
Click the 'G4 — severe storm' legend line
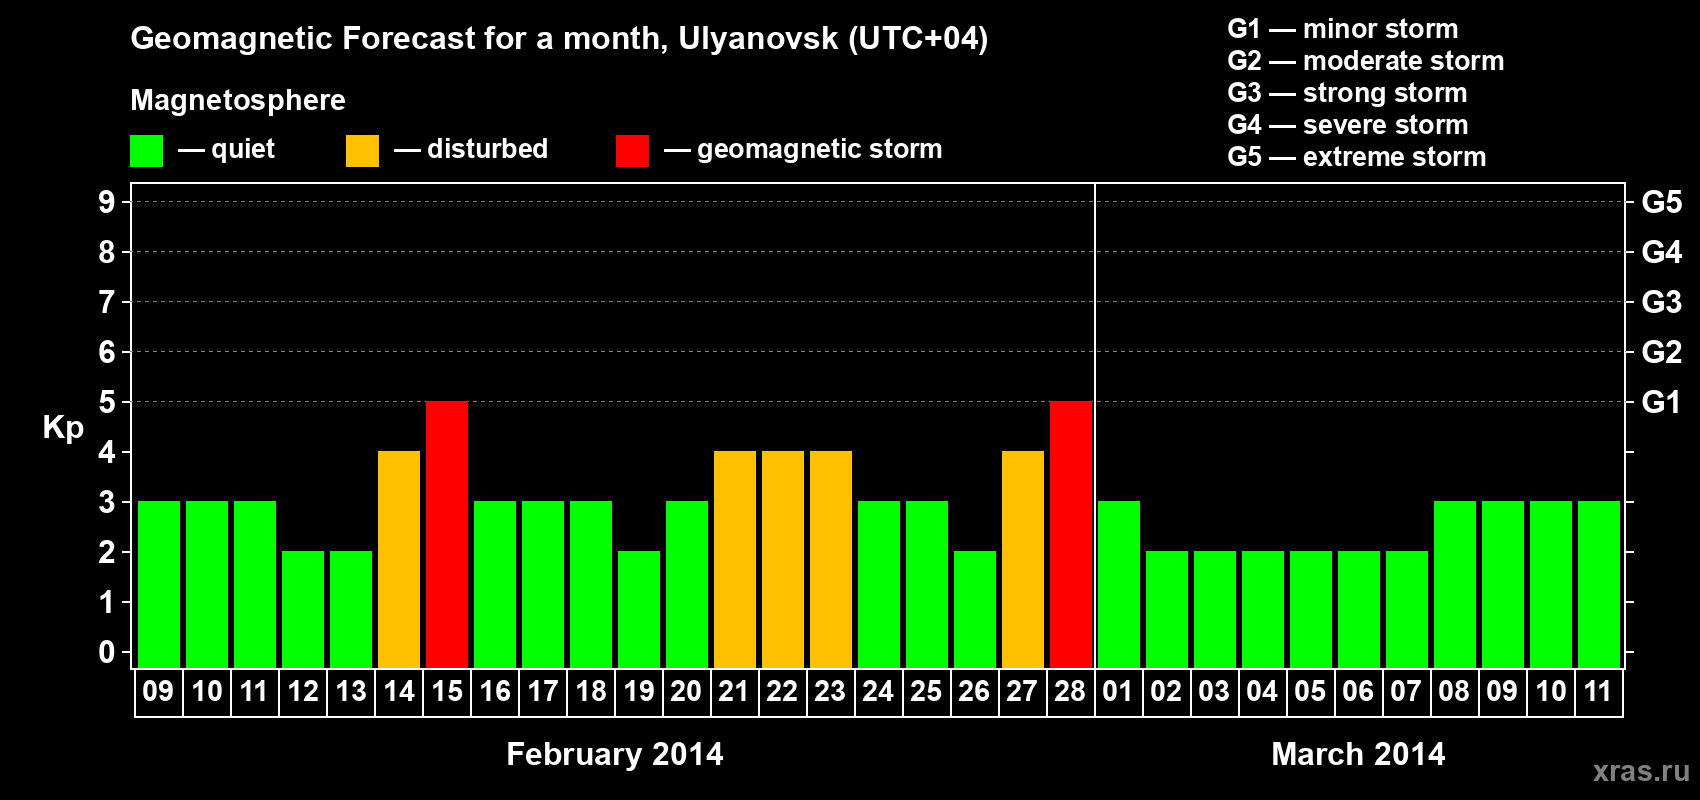pos(1348,125)
